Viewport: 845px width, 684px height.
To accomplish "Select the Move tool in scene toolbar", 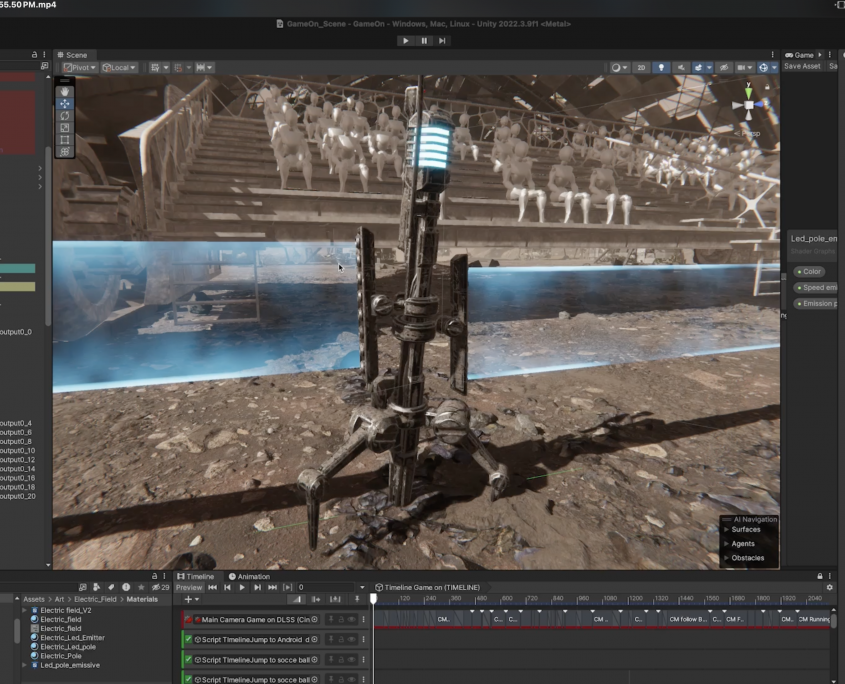I will click(x=65, y=103).
